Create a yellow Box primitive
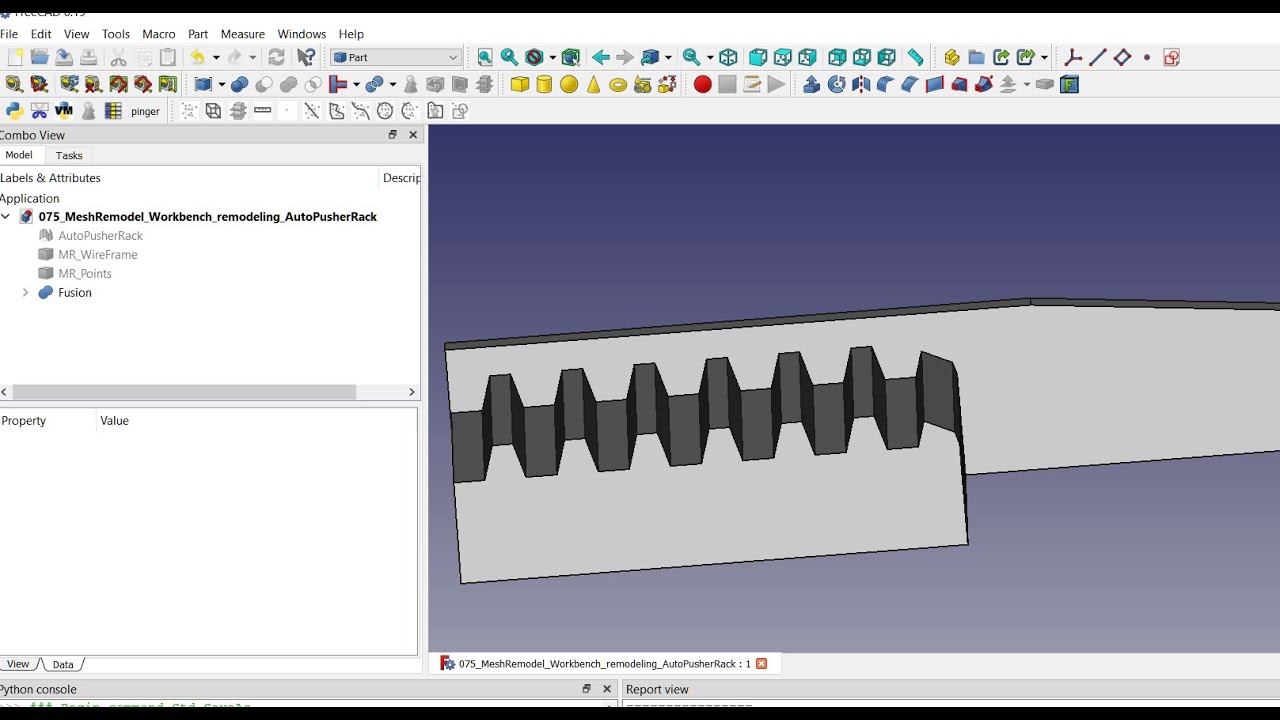This screenshot has height=720, width=1280. [520, 85]
